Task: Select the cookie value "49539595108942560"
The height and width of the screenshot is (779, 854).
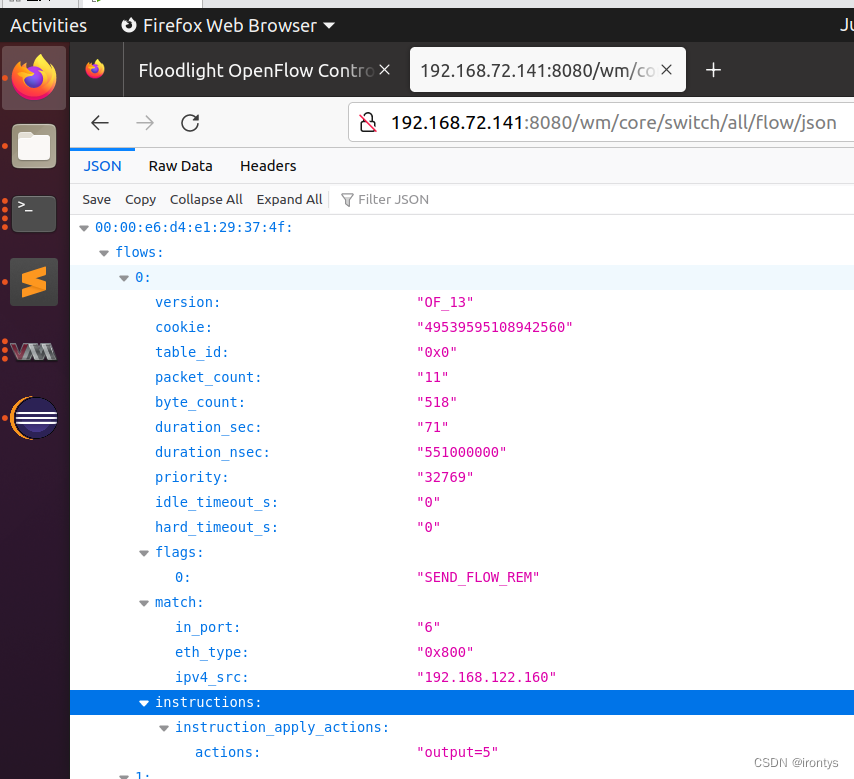Action: coord(495,327)
